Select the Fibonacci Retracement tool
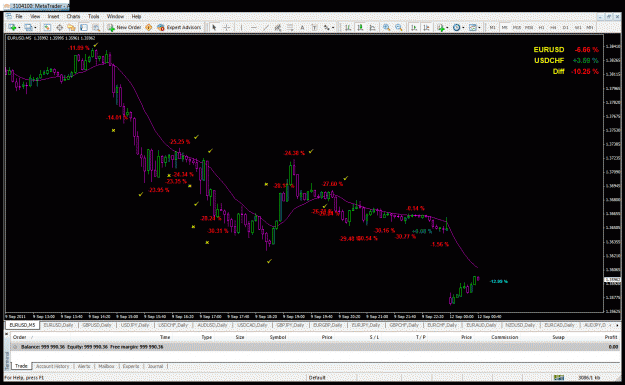The image size is (625, 385). (x=290, y=28)
